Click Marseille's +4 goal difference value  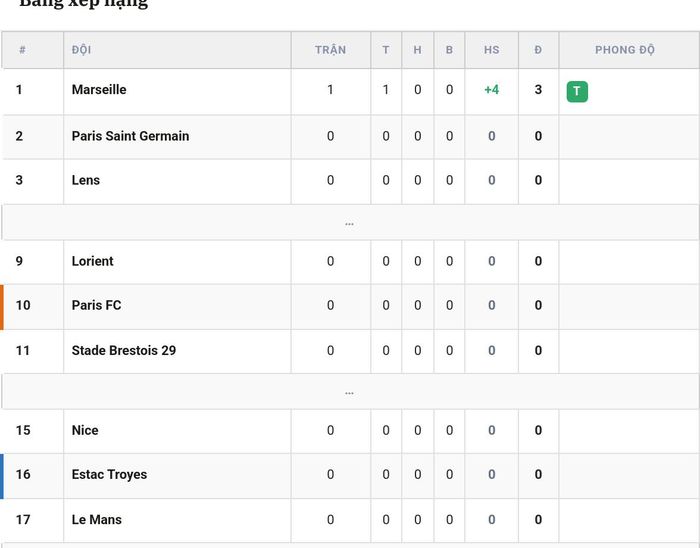(x=492, y=90)
